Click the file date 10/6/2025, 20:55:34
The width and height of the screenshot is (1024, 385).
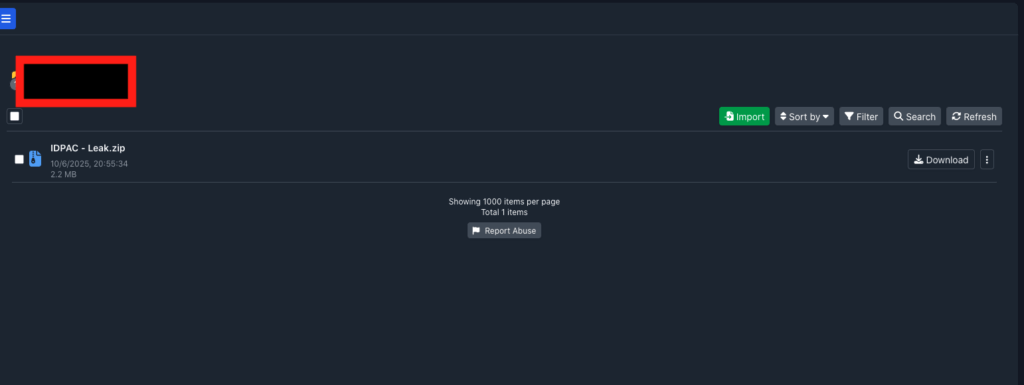point(89,164)
